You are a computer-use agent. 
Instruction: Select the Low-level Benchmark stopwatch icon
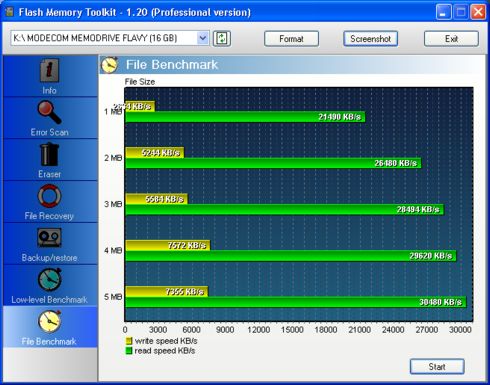click(49, 280)
